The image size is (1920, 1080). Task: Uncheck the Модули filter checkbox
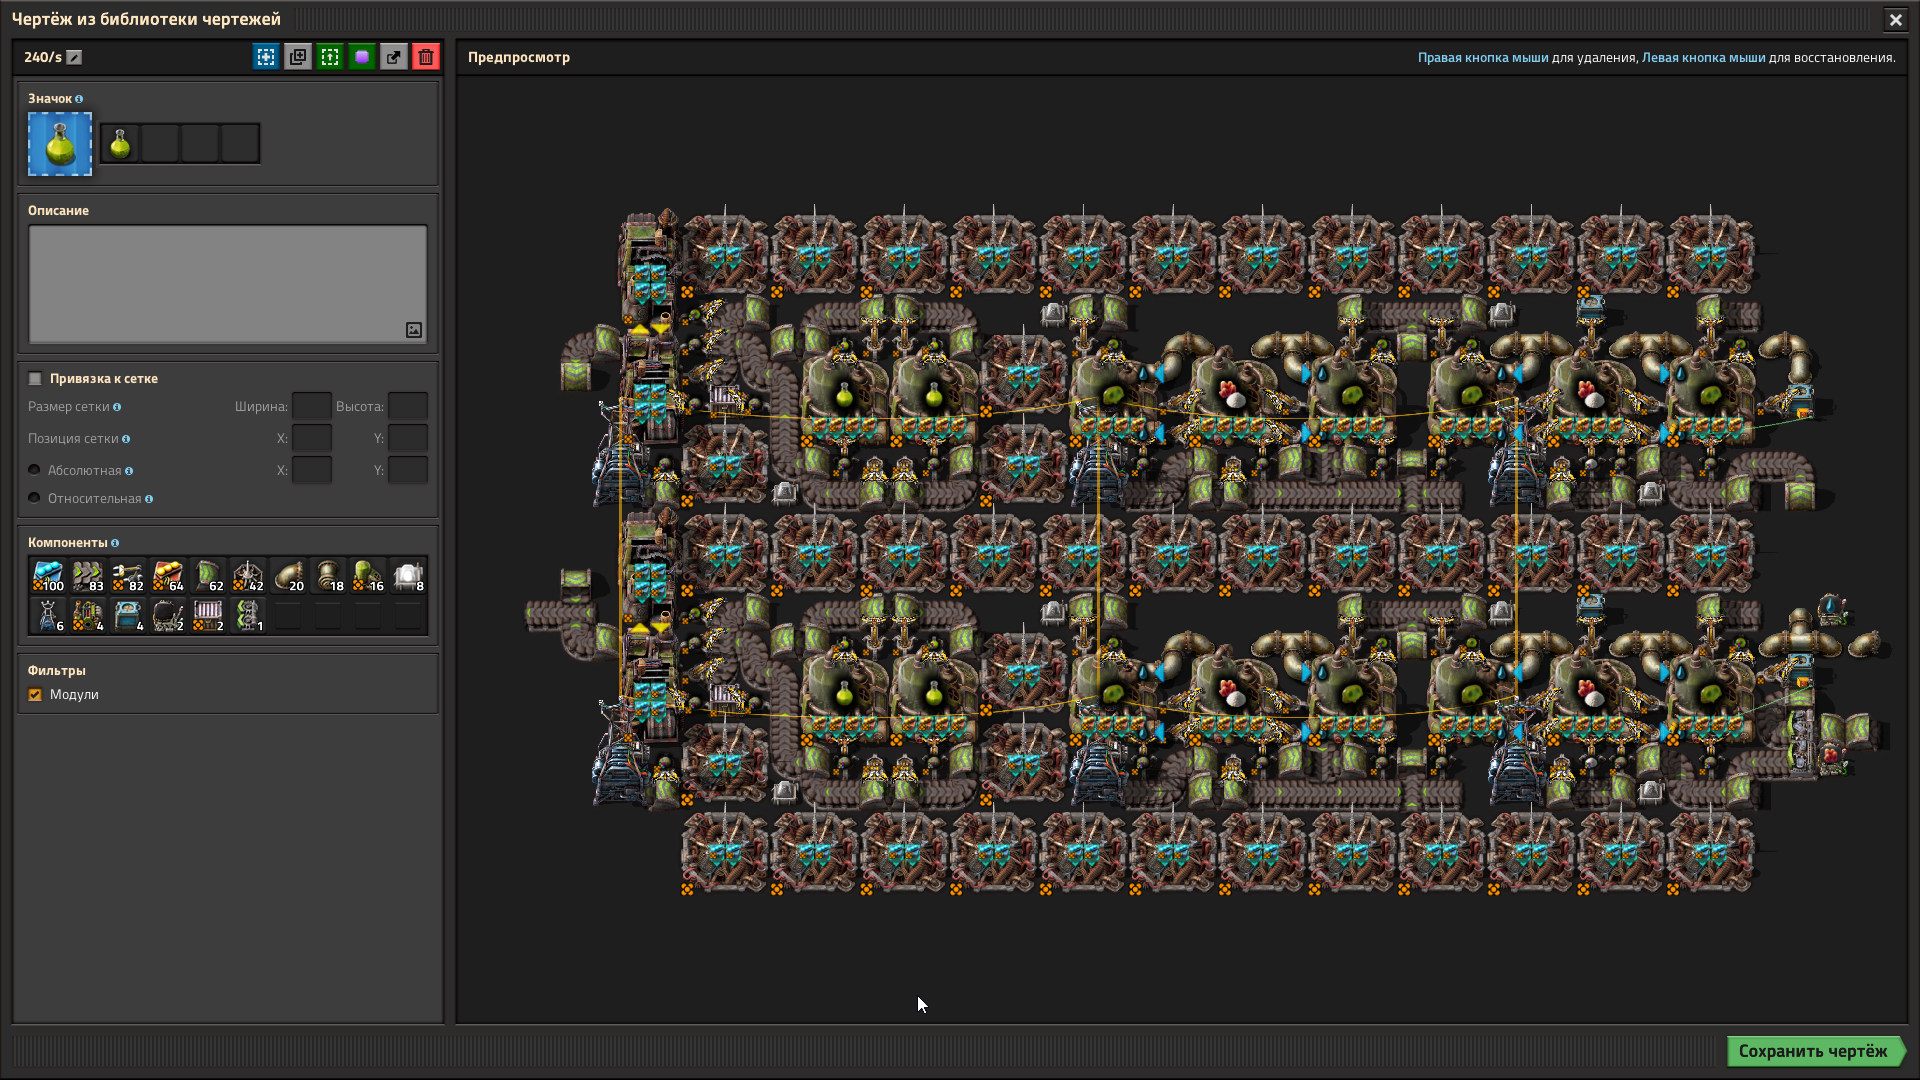tap(35, 694)
